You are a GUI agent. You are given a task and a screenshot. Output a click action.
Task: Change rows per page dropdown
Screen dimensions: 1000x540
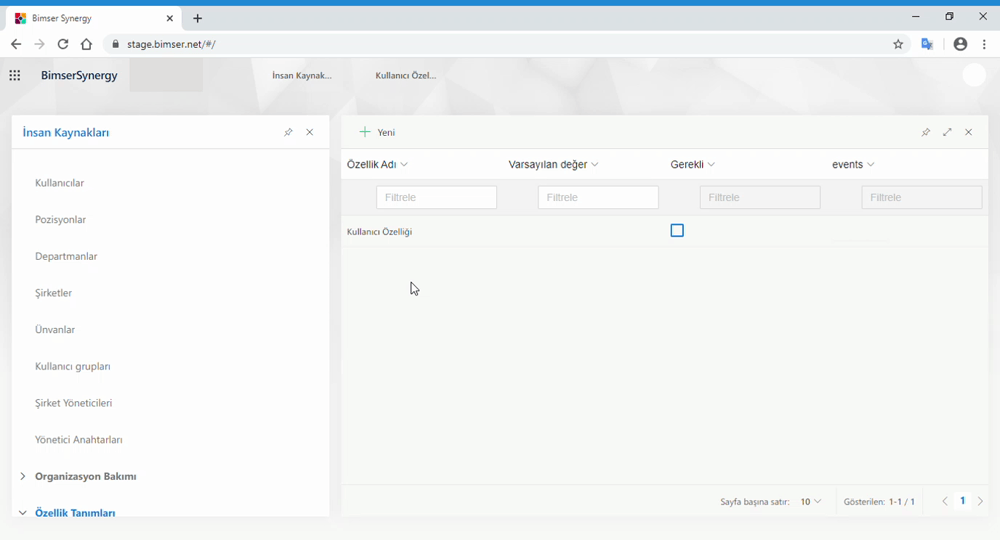pos(811,502)
